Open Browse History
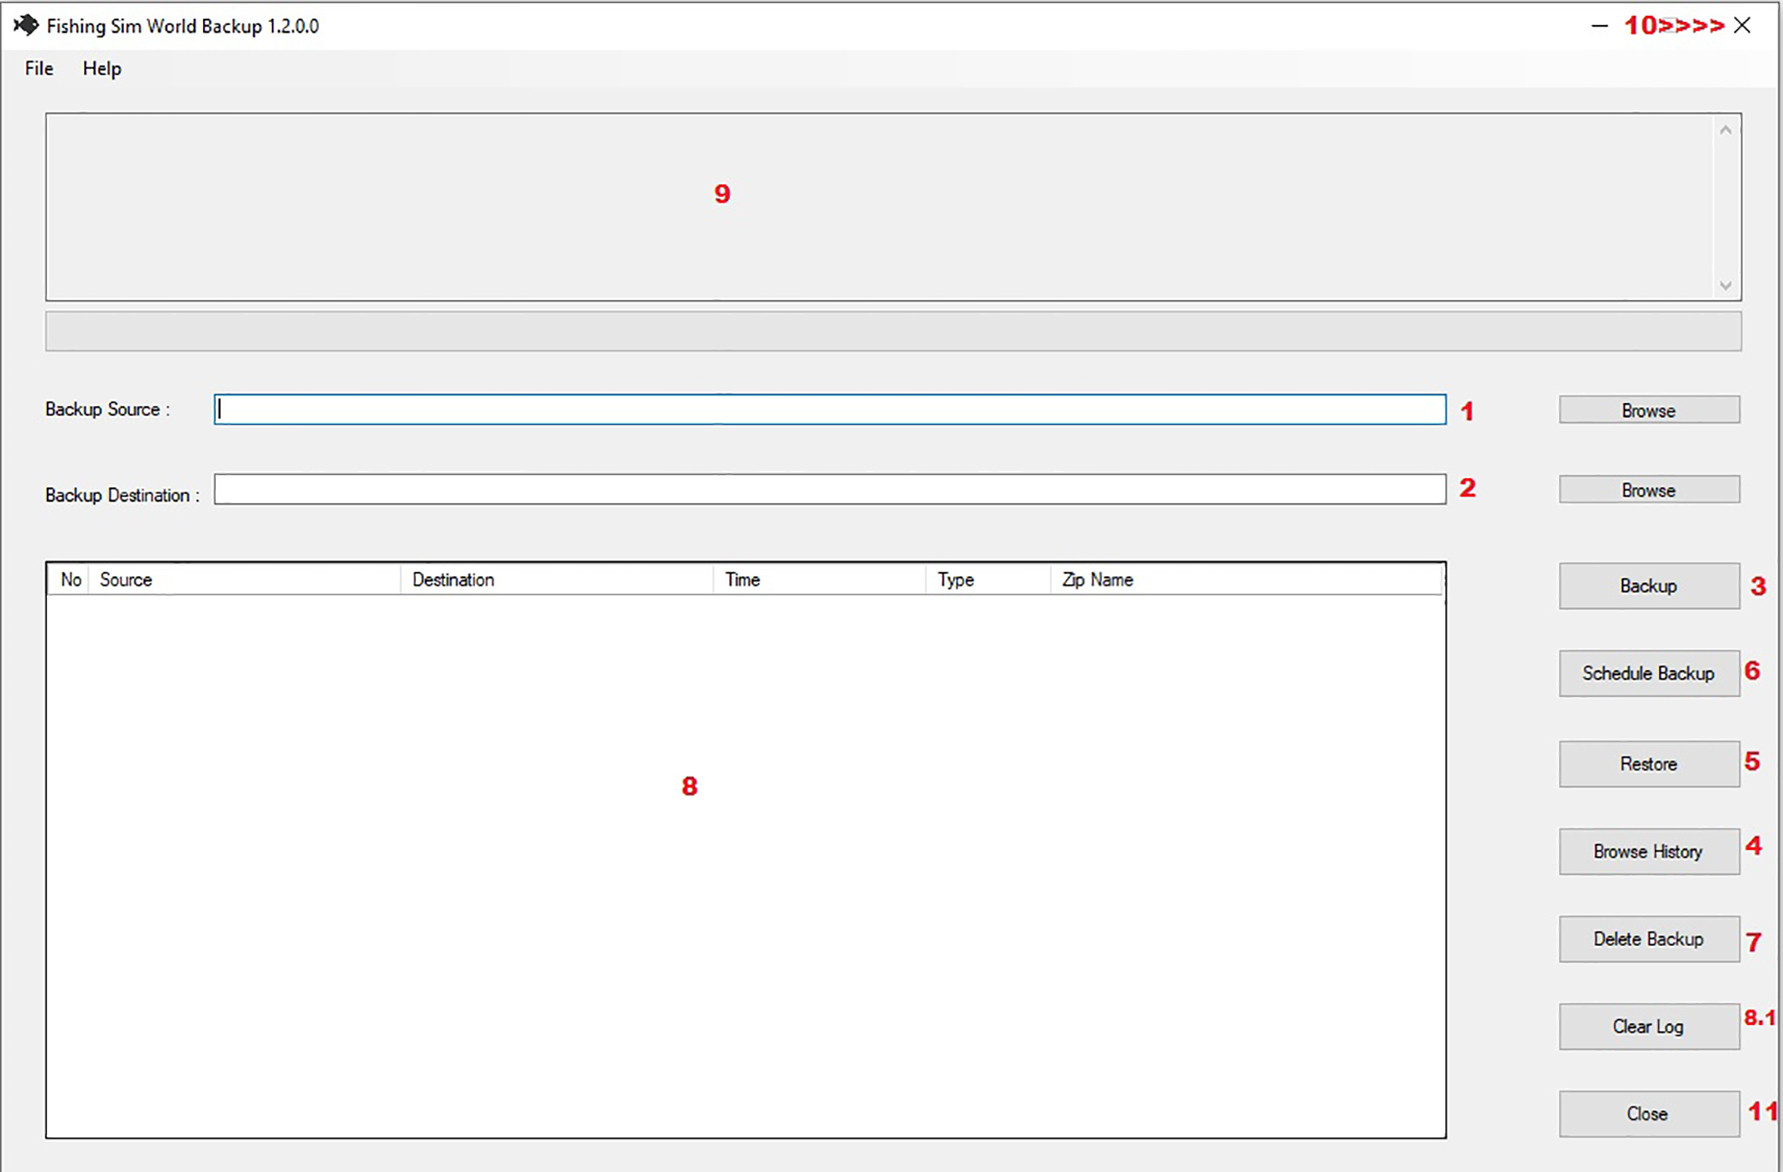This screenshot has height=1172, width=1783. point(1649,851)
